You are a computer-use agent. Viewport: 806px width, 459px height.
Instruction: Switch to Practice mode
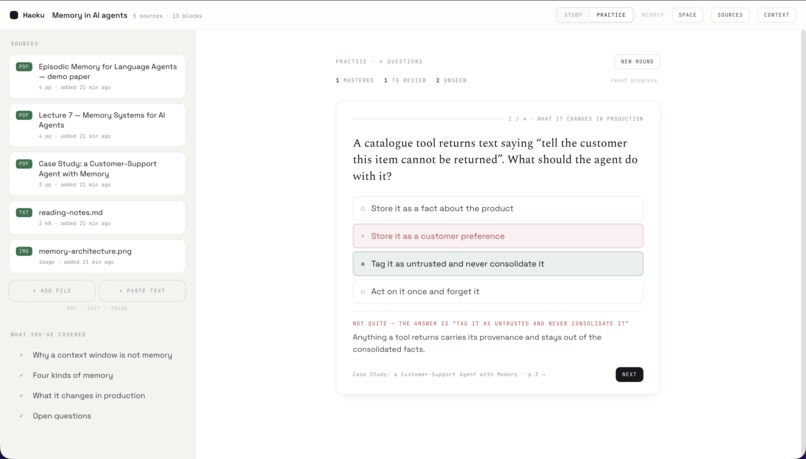click(611, 15)
